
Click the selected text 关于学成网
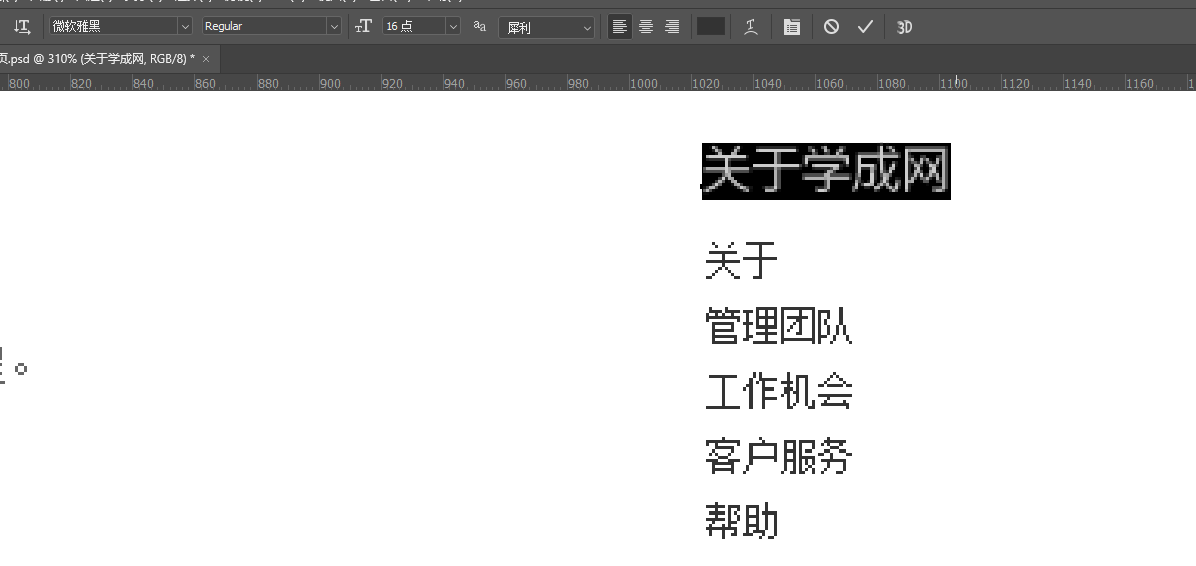click(x=826, y=171)
